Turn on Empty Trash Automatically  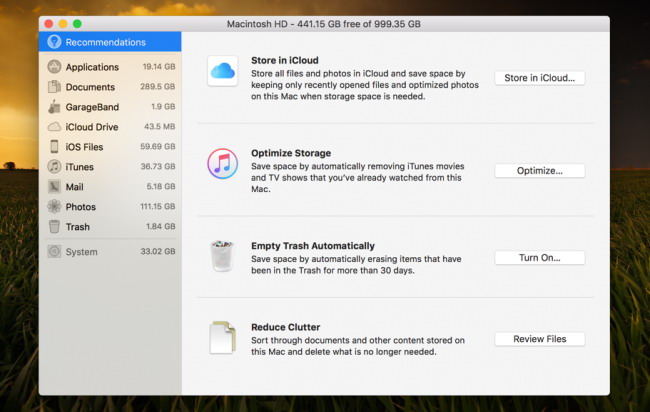click(539, 258)
